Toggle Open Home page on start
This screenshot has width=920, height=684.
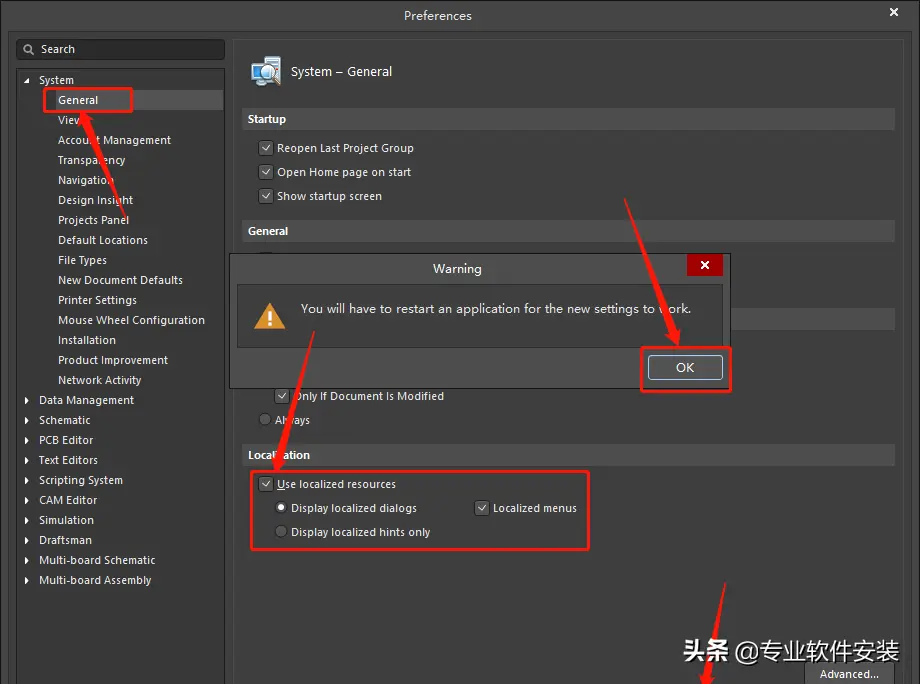(x=266, y=172)
